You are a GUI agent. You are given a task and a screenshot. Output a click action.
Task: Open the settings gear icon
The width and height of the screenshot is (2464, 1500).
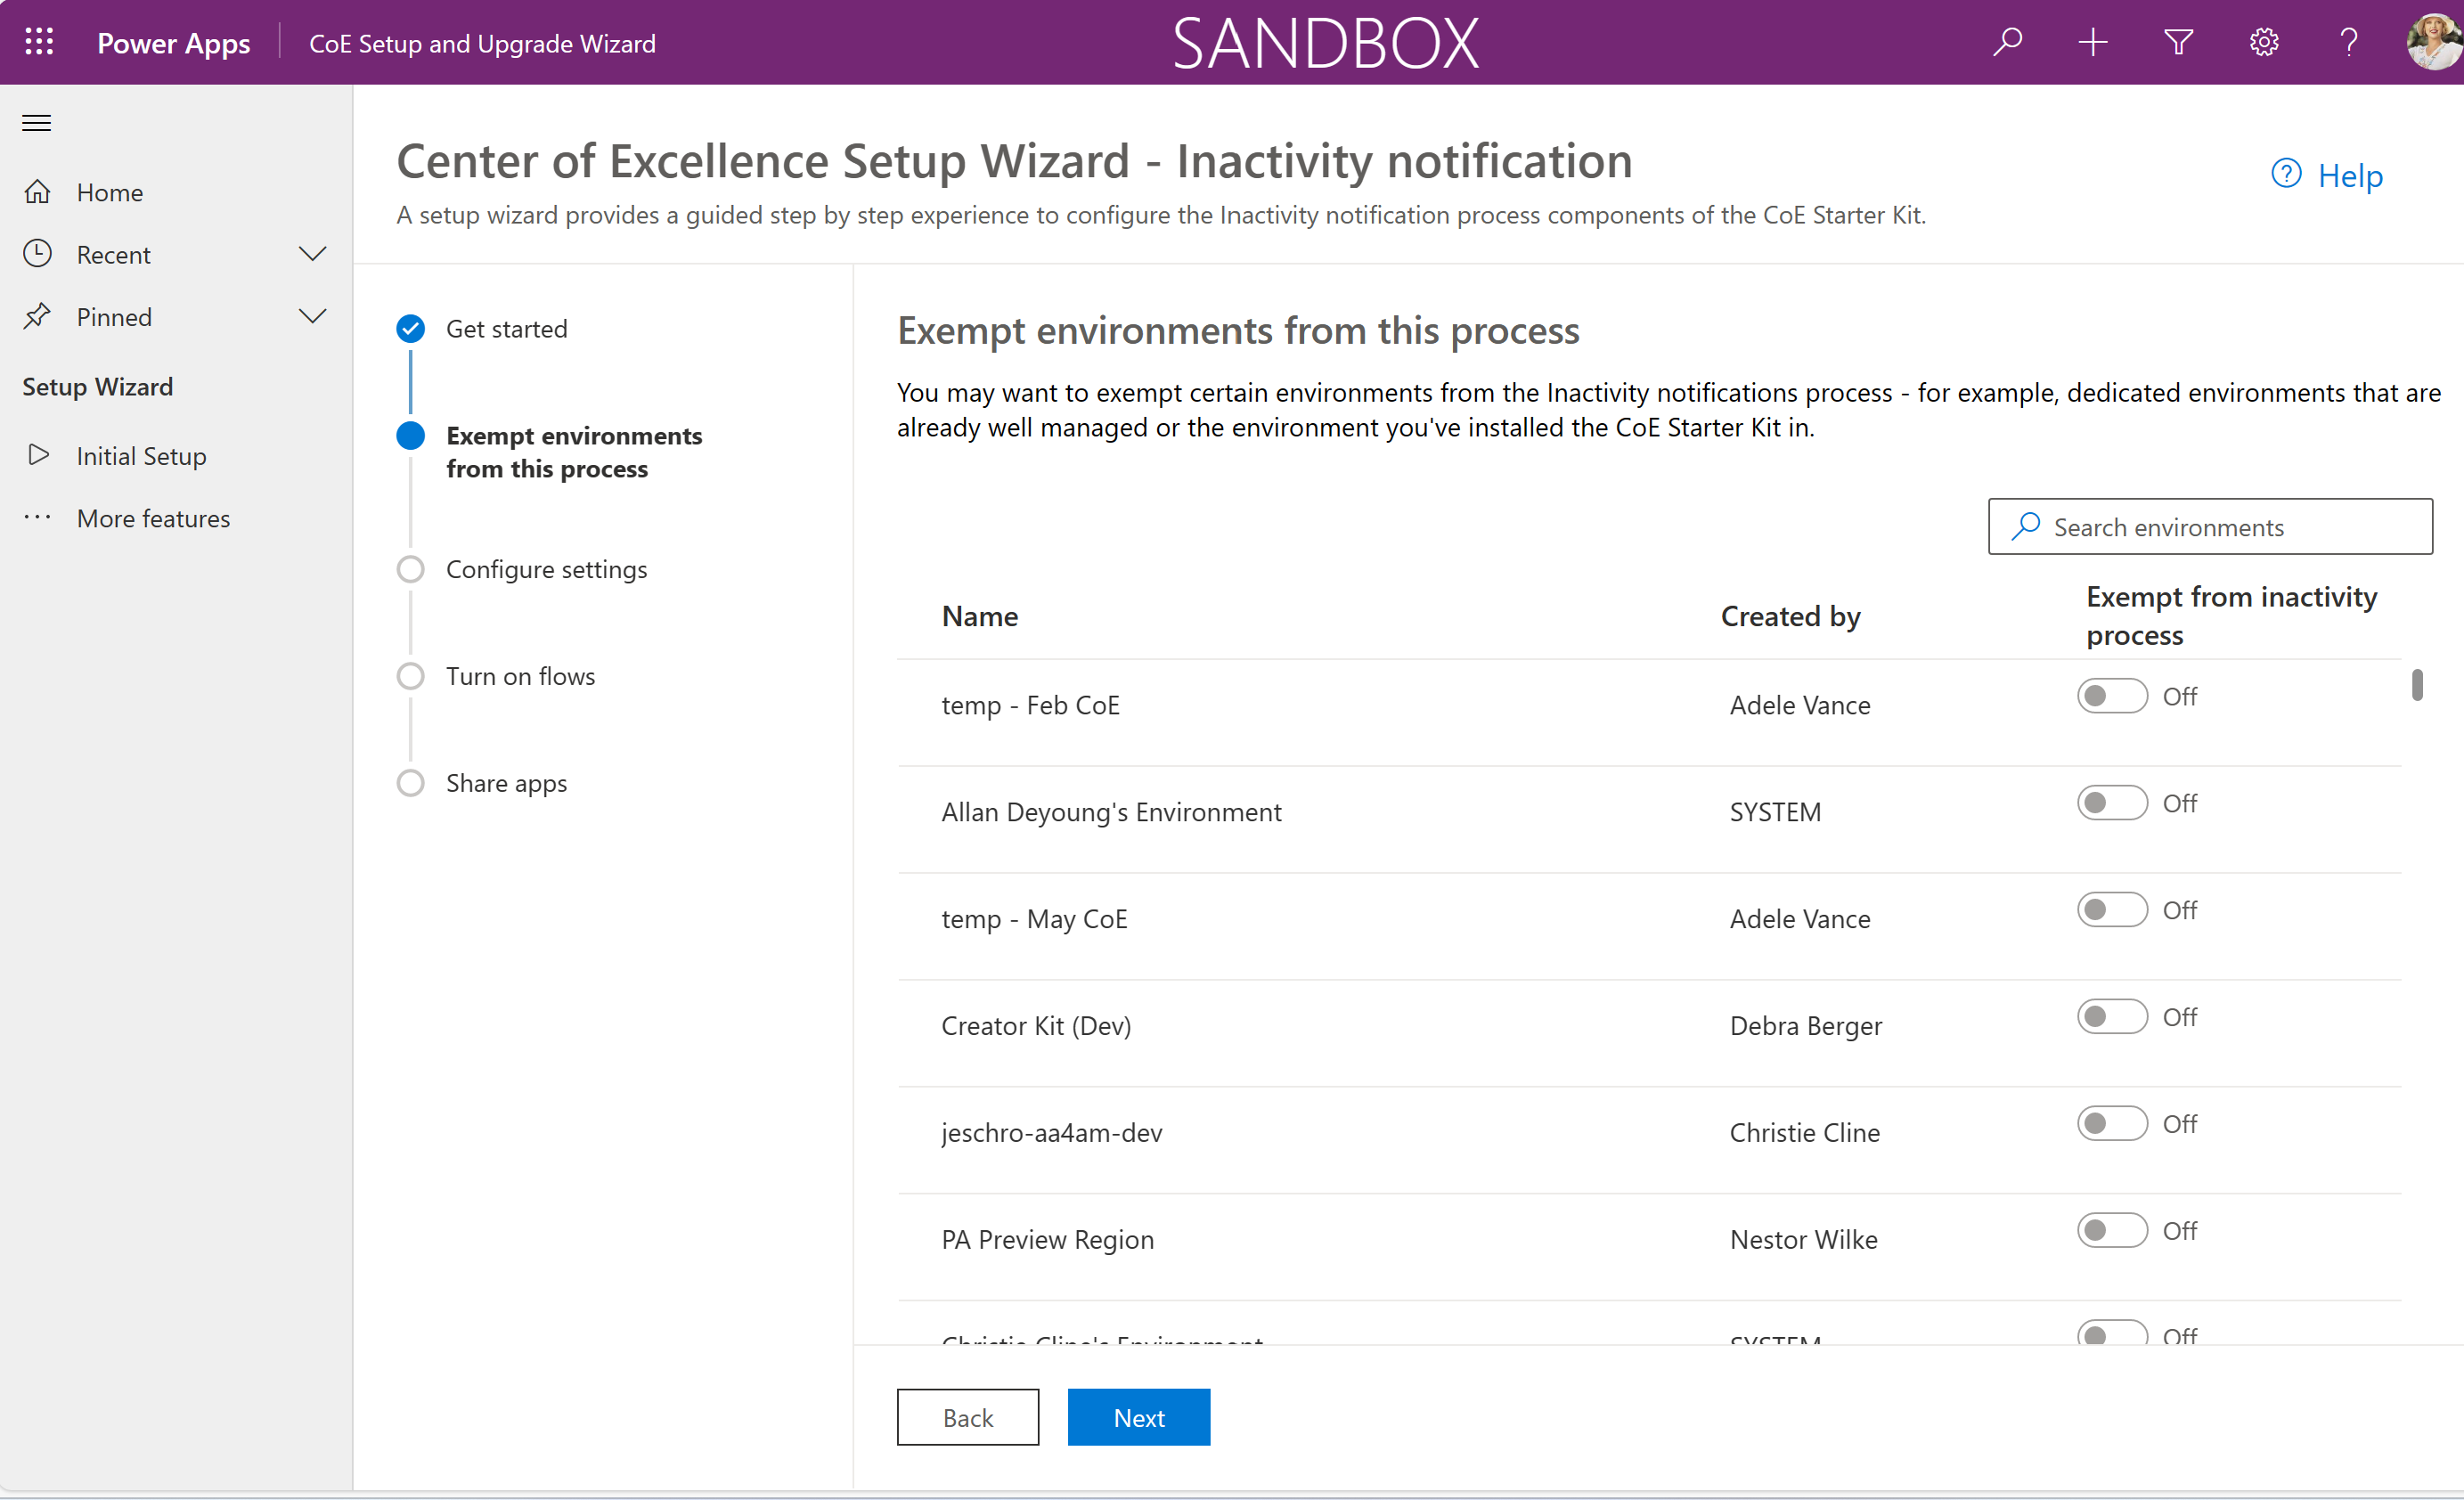coord(2263,42)
